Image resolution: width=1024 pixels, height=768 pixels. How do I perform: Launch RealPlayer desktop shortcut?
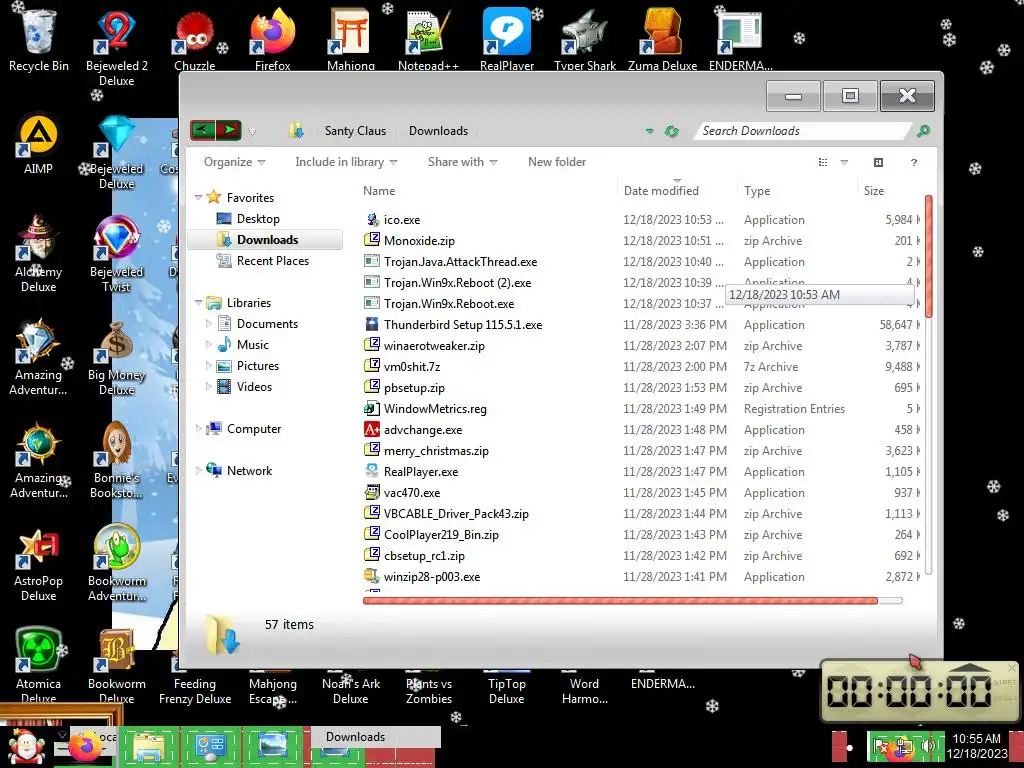click(x=507, y=39)
